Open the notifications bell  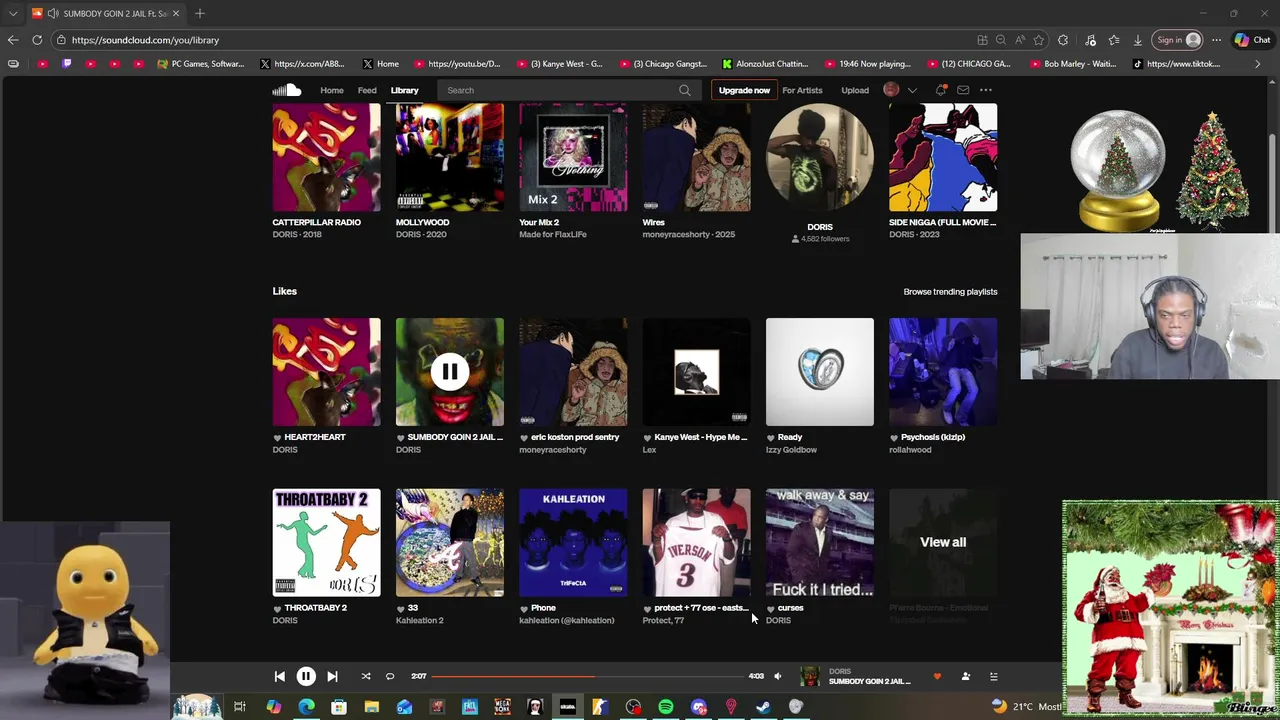[941, 90]
